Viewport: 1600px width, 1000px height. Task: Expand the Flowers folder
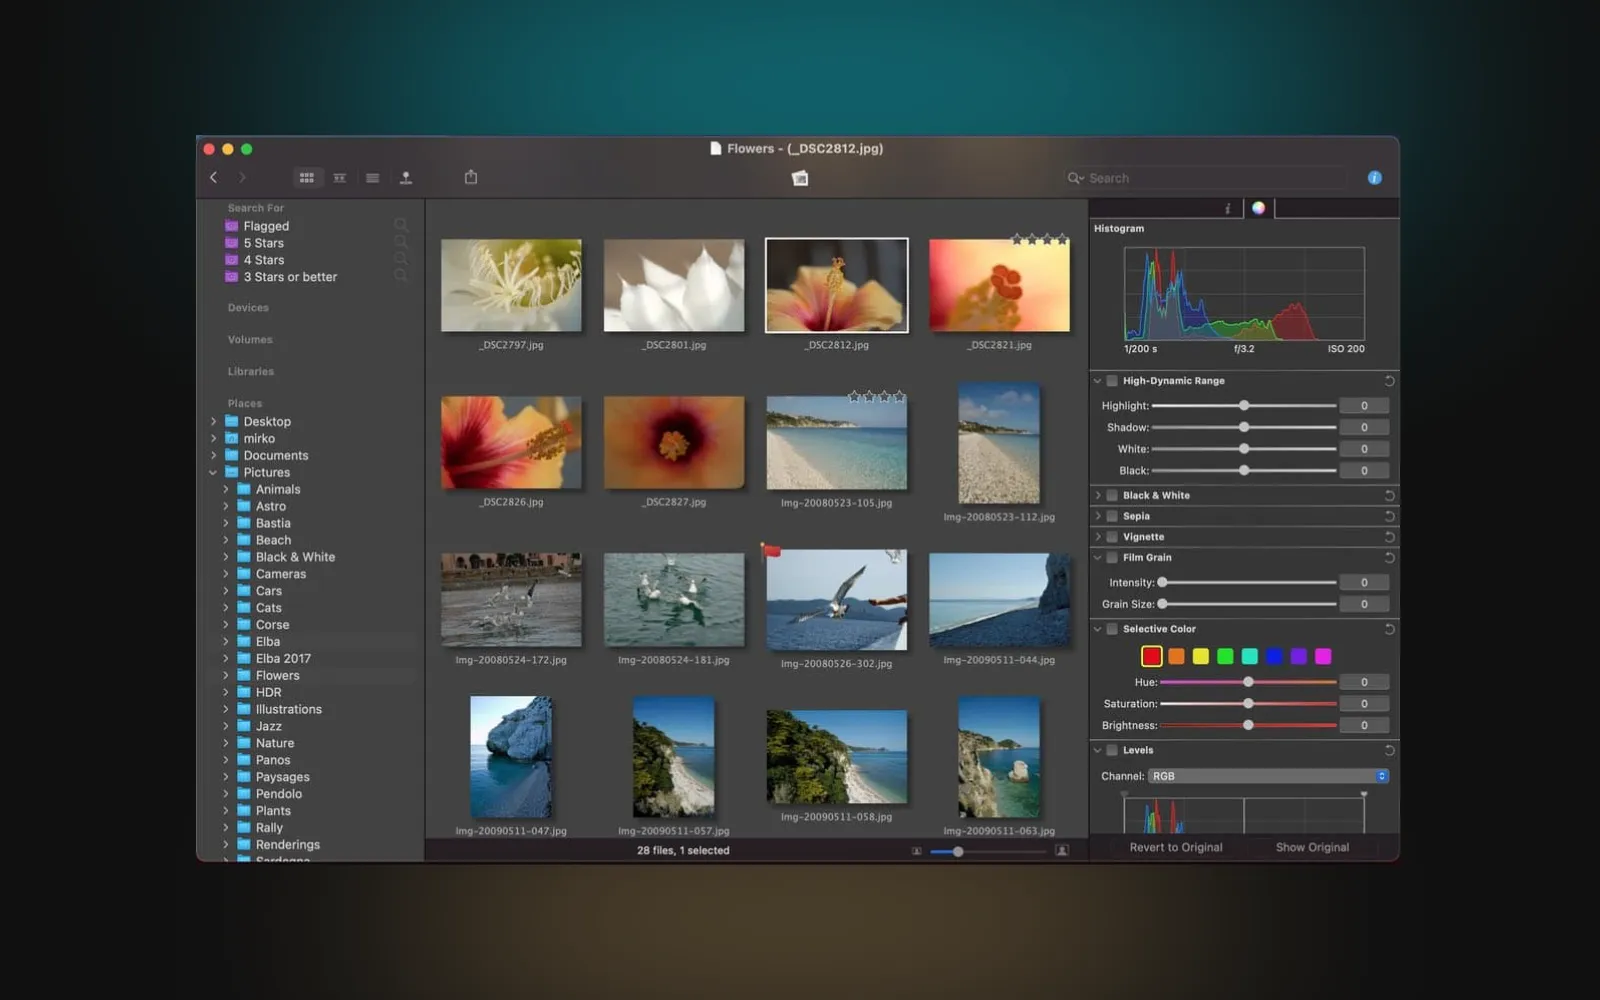pyautogui.click(x=226, y=676)
